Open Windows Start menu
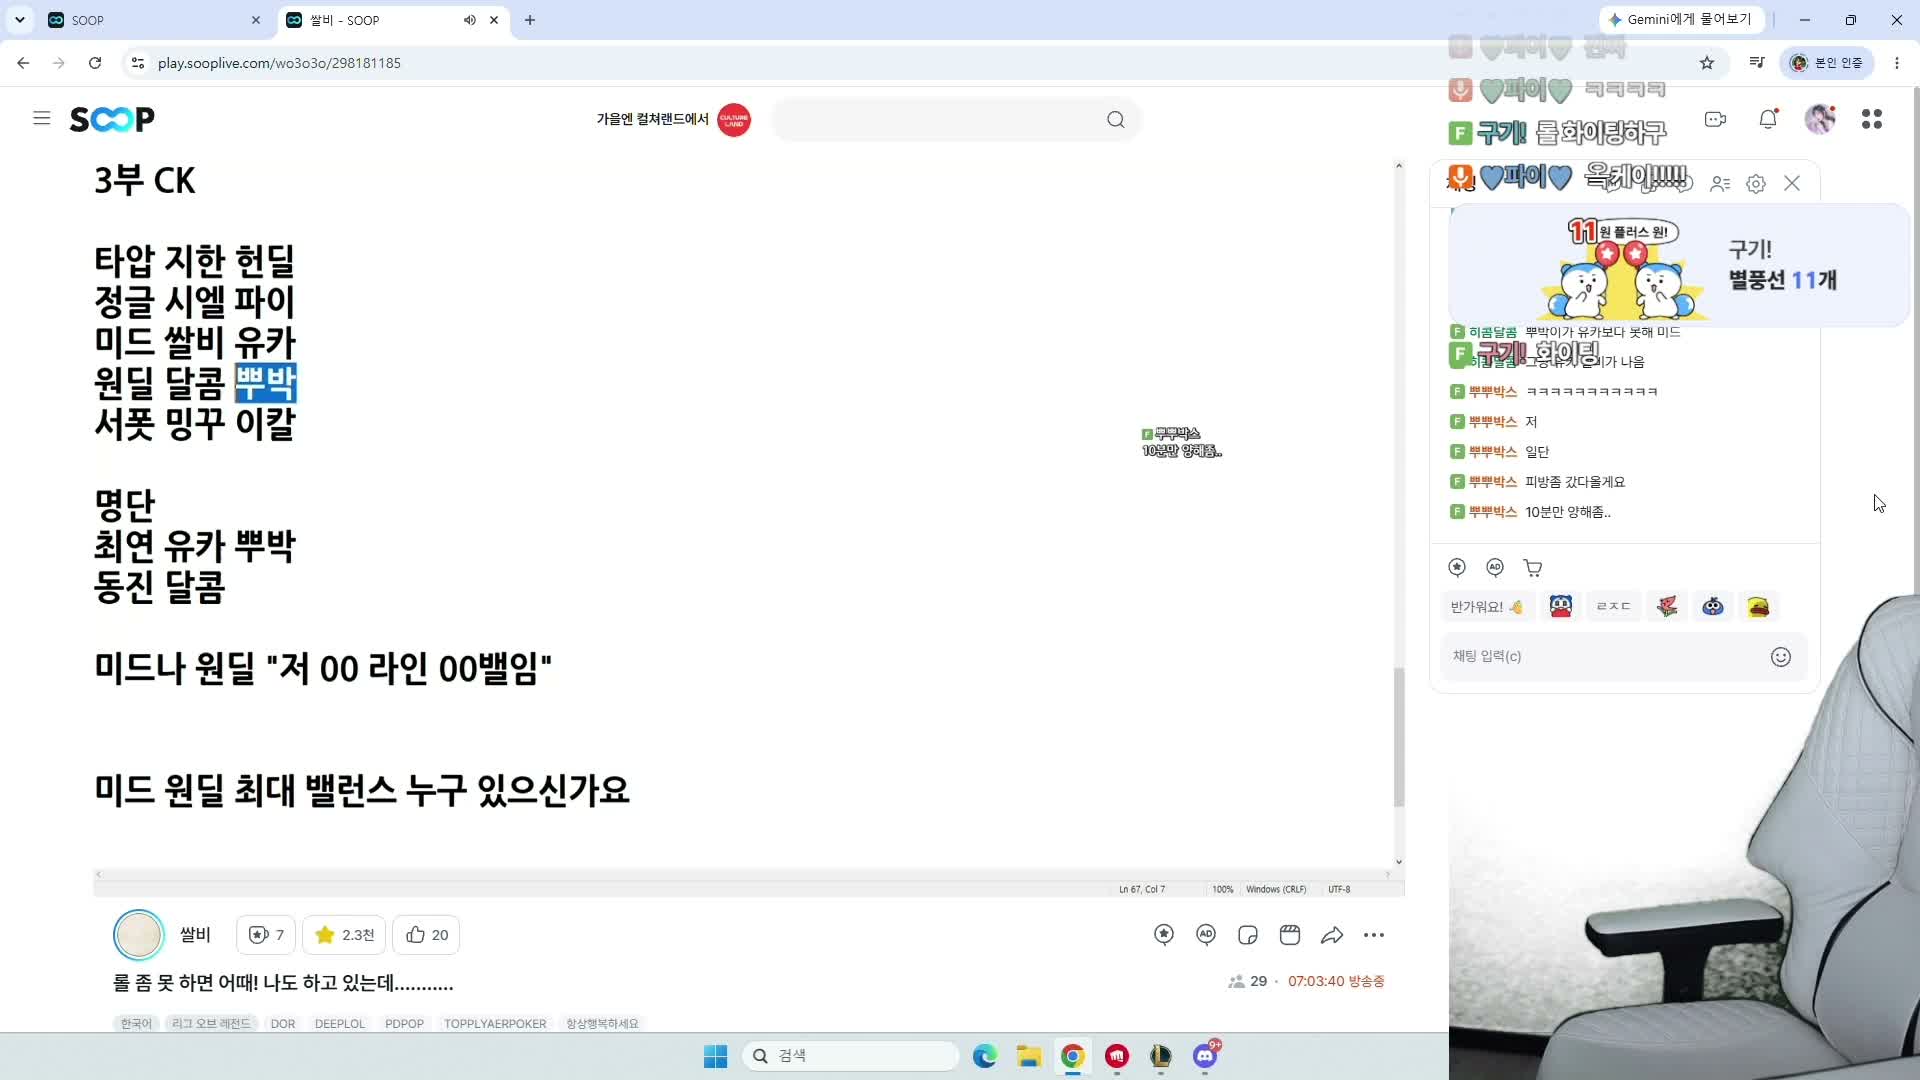 pyautogui.click(x=715, y=1056)
